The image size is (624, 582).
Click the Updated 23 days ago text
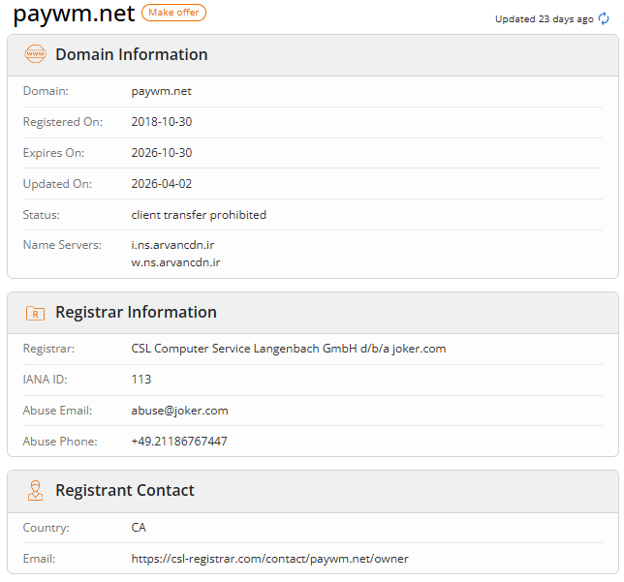tap(544, 19)
